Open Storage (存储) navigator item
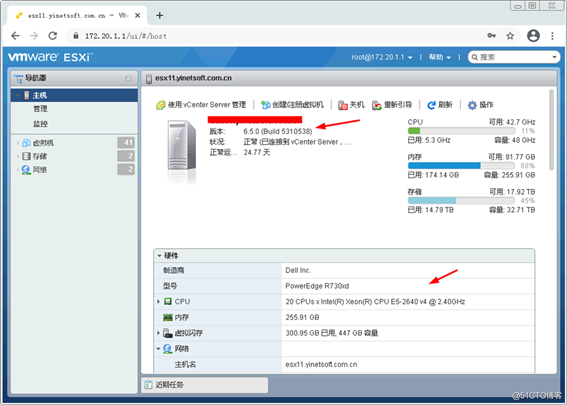The width and height of the screenshot is (567, 405). (40, 156)
